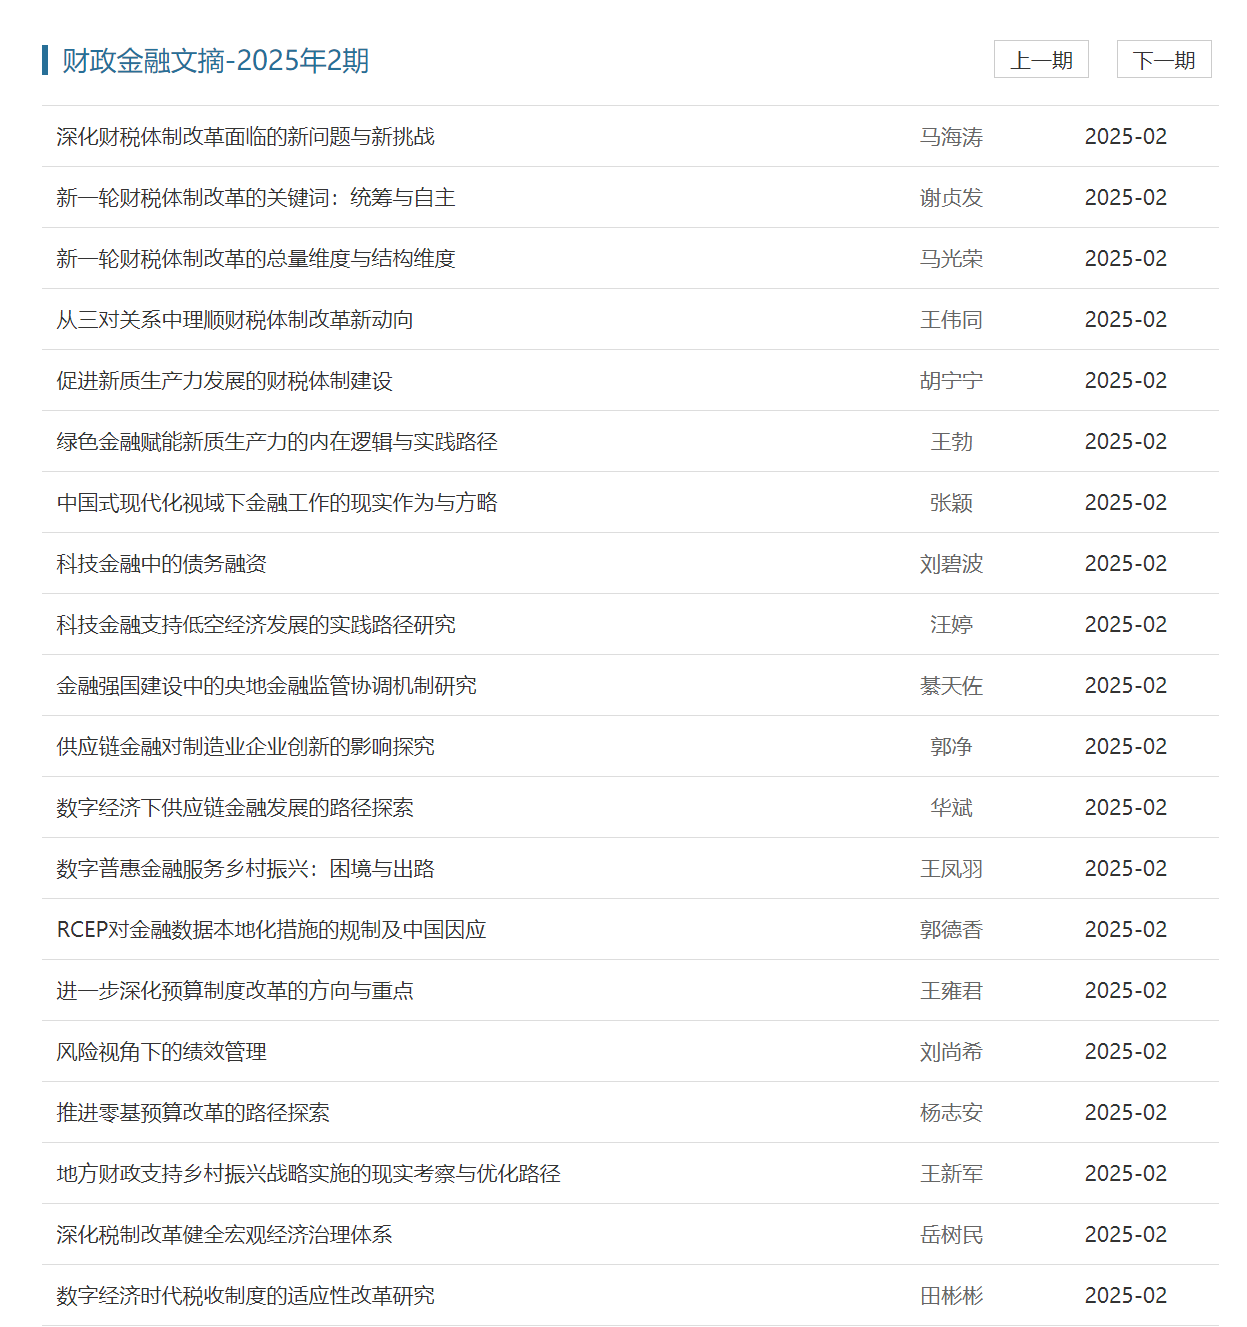Open article 科技金融中的债务融资

click(x=161, y=564)
